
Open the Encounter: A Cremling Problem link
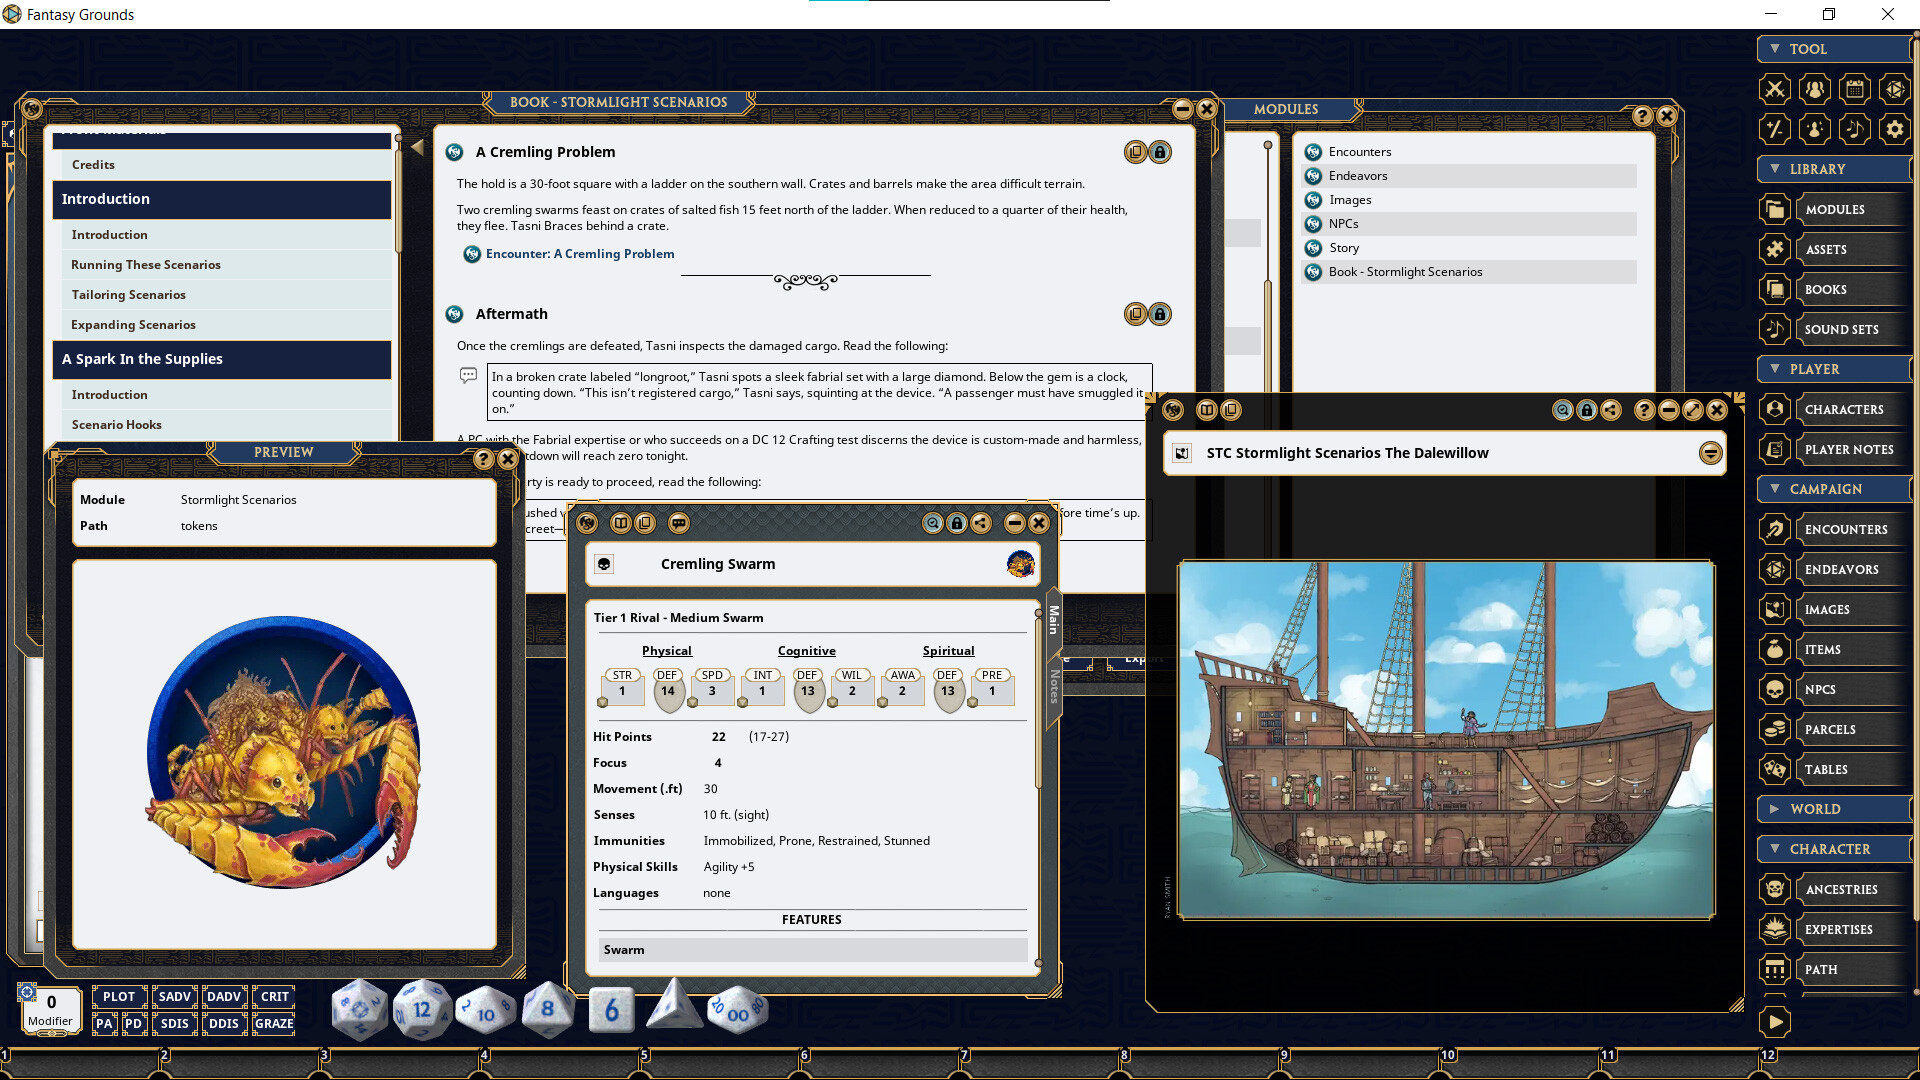578,253
